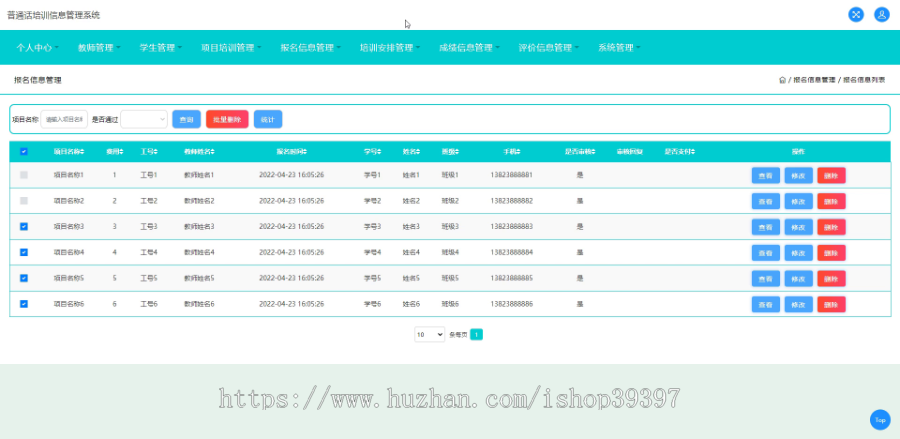Select phone number 13823888883 cell
Screen dimensions: 900x439
511,227
